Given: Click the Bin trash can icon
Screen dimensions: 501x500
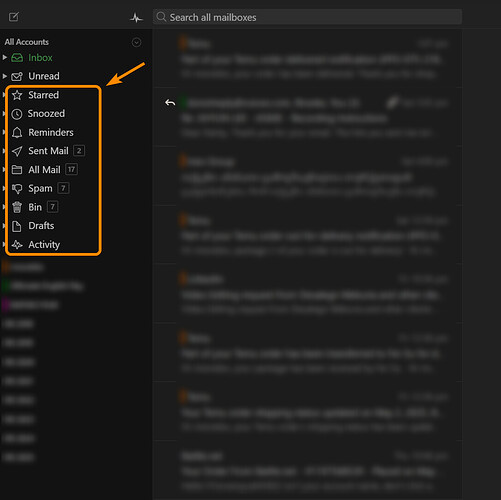Looking at the screenshot, I should (x=17, y=207).
